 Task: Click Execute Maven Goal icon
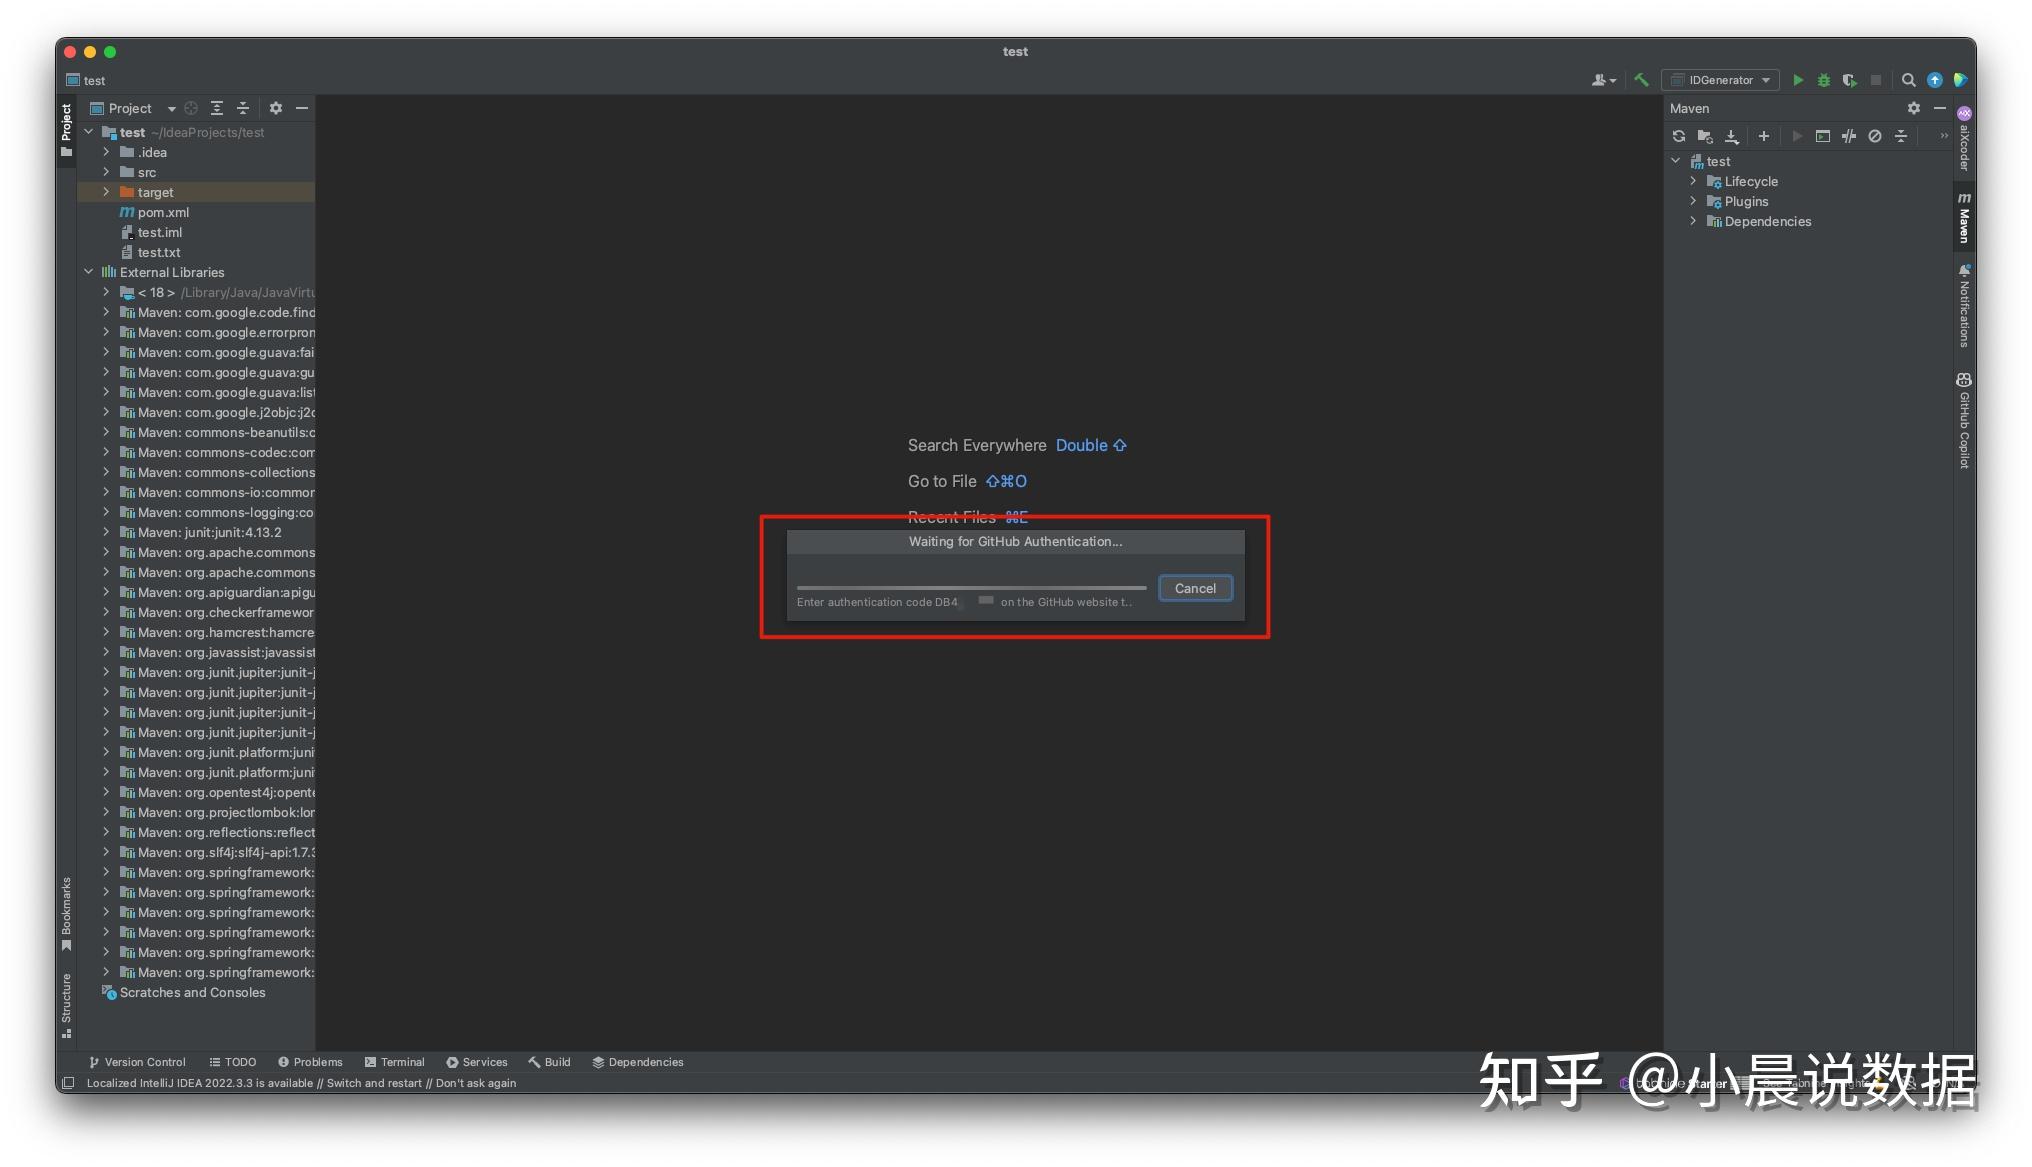coord(1823,136)
